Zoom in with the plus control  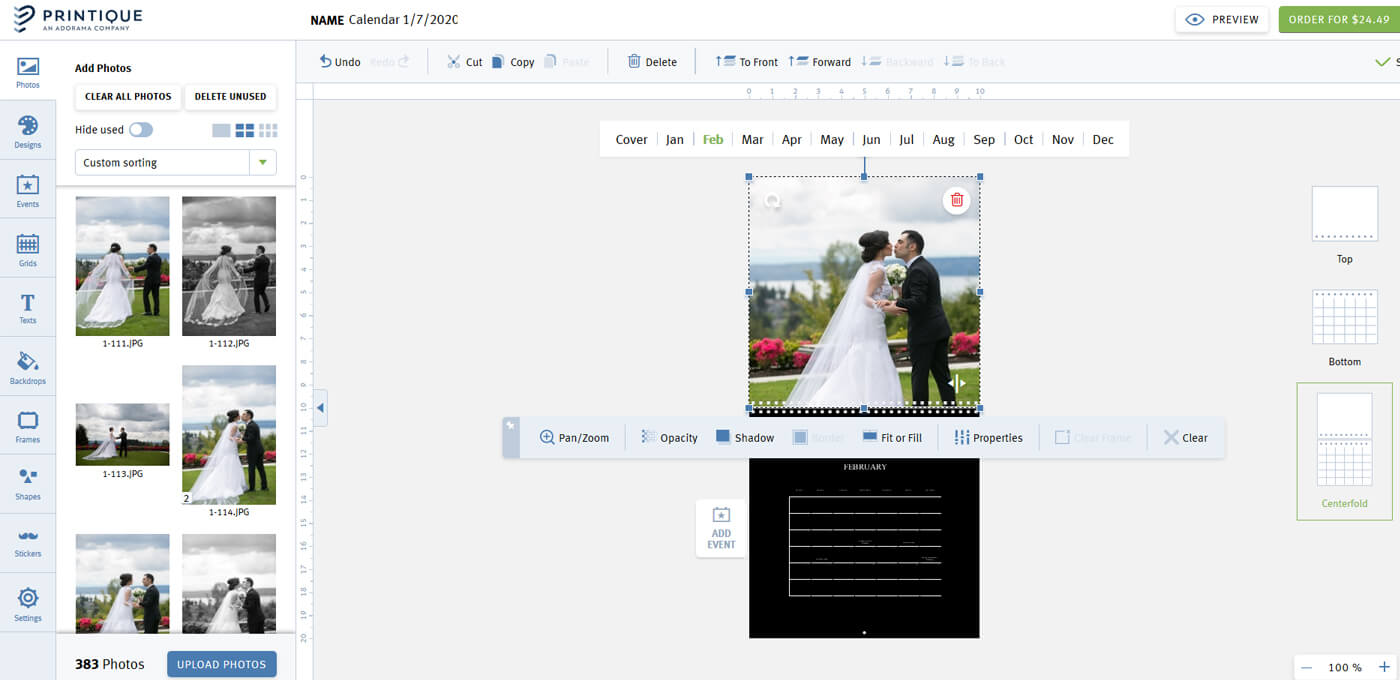pyautogui.click(x=1384, y=666)
